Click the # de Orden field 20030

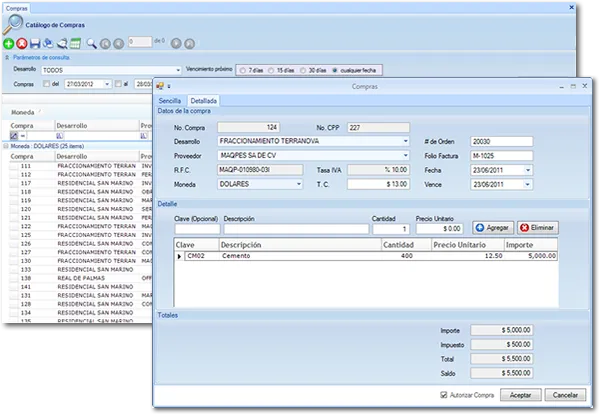[502, 142]
